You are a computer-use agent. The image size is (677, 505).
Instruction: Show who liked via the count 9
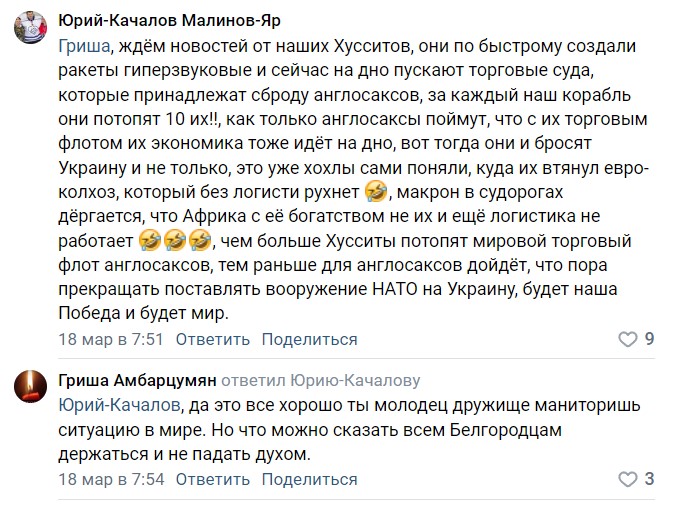pos(649,339)
